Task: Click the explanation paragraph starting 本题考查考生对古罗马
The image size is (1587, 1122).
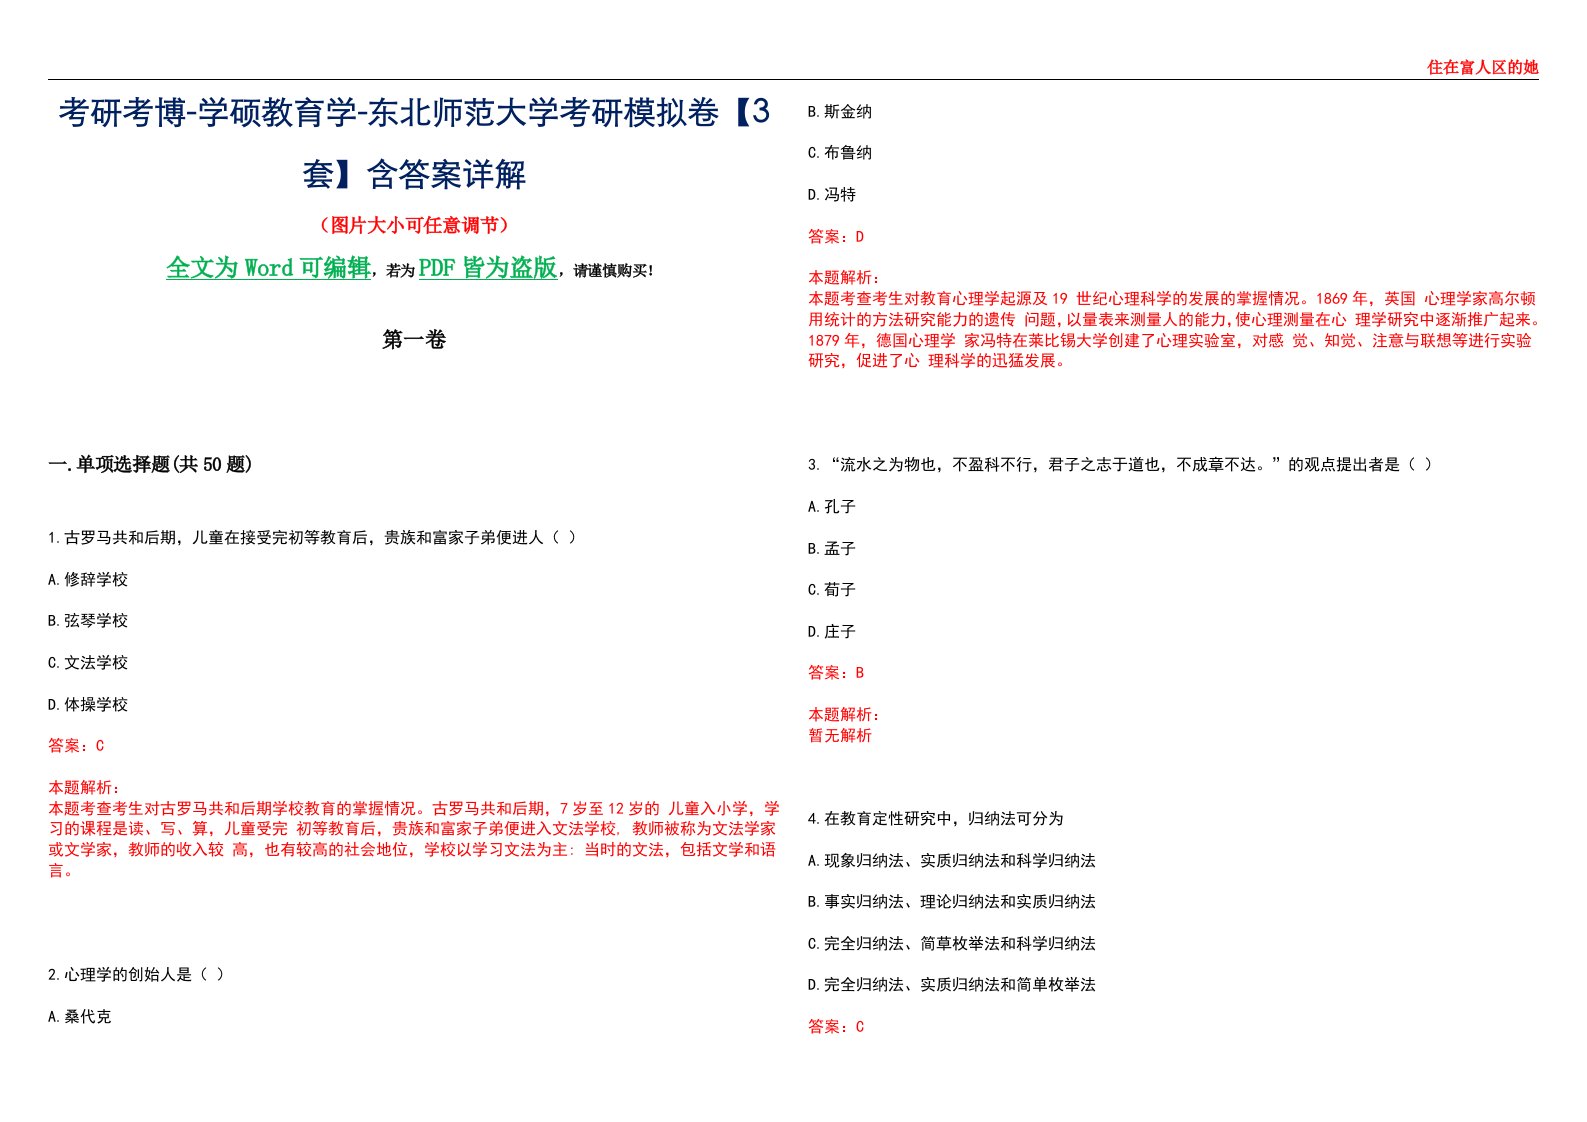Action: coord(414,840)
